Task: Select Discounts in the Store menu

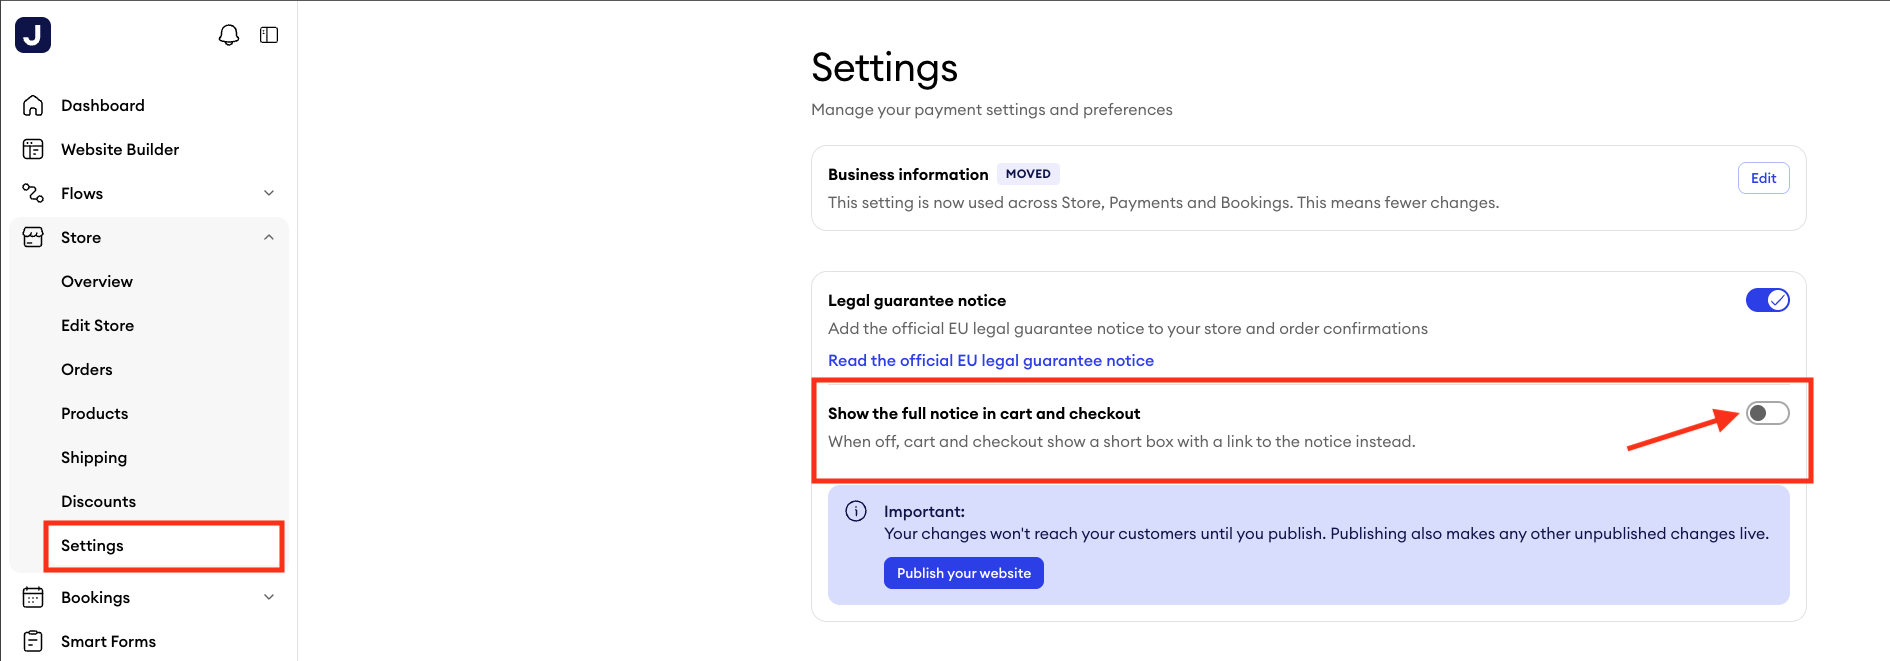Action: coord(98,501)
